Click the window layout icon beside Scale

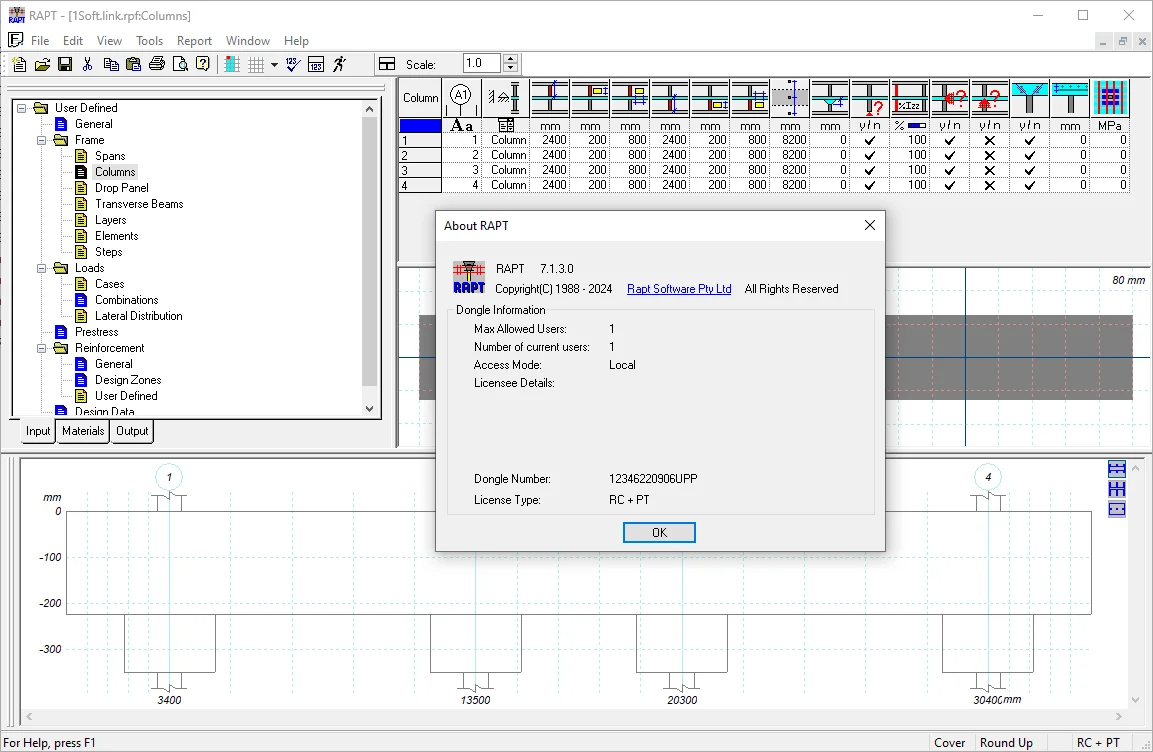pyautogui.click(x=387, y=65)
